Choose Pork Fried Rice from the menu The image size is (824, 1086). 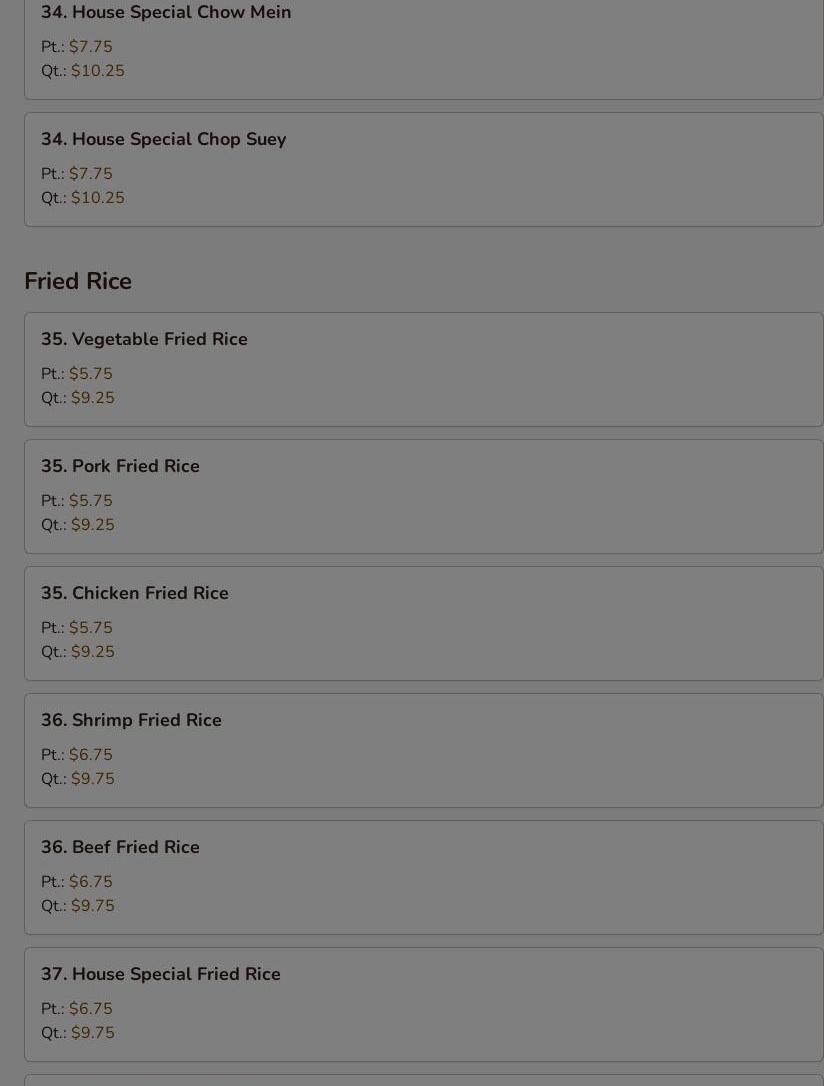(120, 466)
